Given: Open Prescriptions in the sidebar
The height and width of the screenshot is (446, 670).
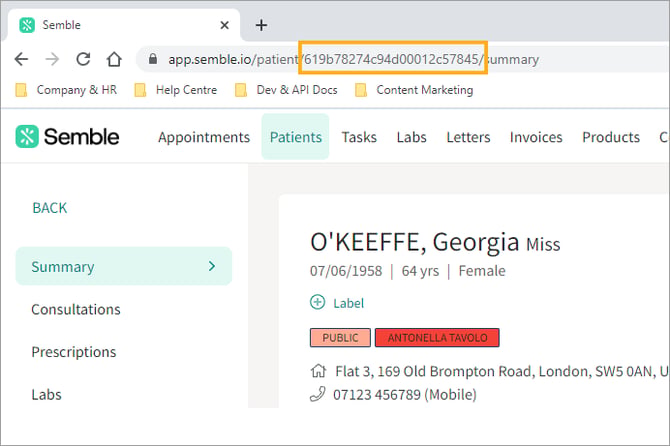Looking at the screenshot, I should click(74, 352).
